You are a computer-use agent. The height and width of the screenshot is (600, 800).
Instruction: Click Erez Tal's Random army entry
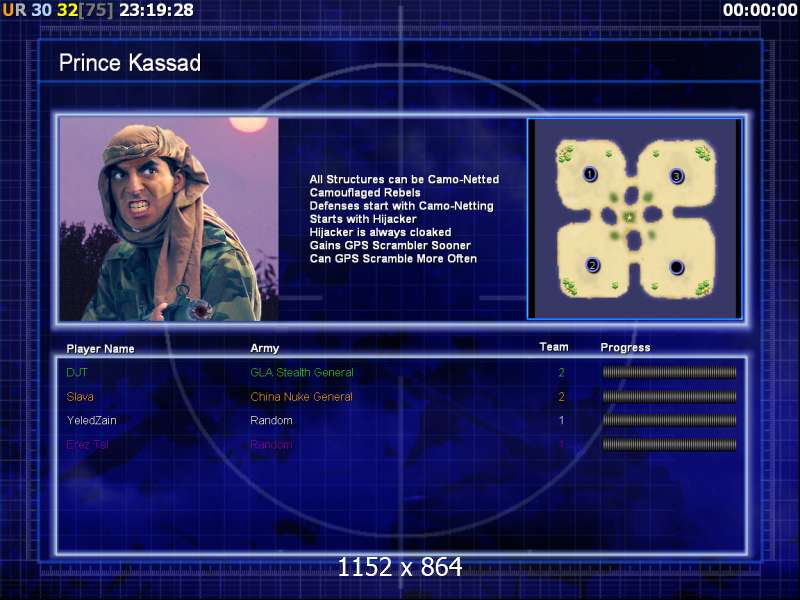[271, 444]
